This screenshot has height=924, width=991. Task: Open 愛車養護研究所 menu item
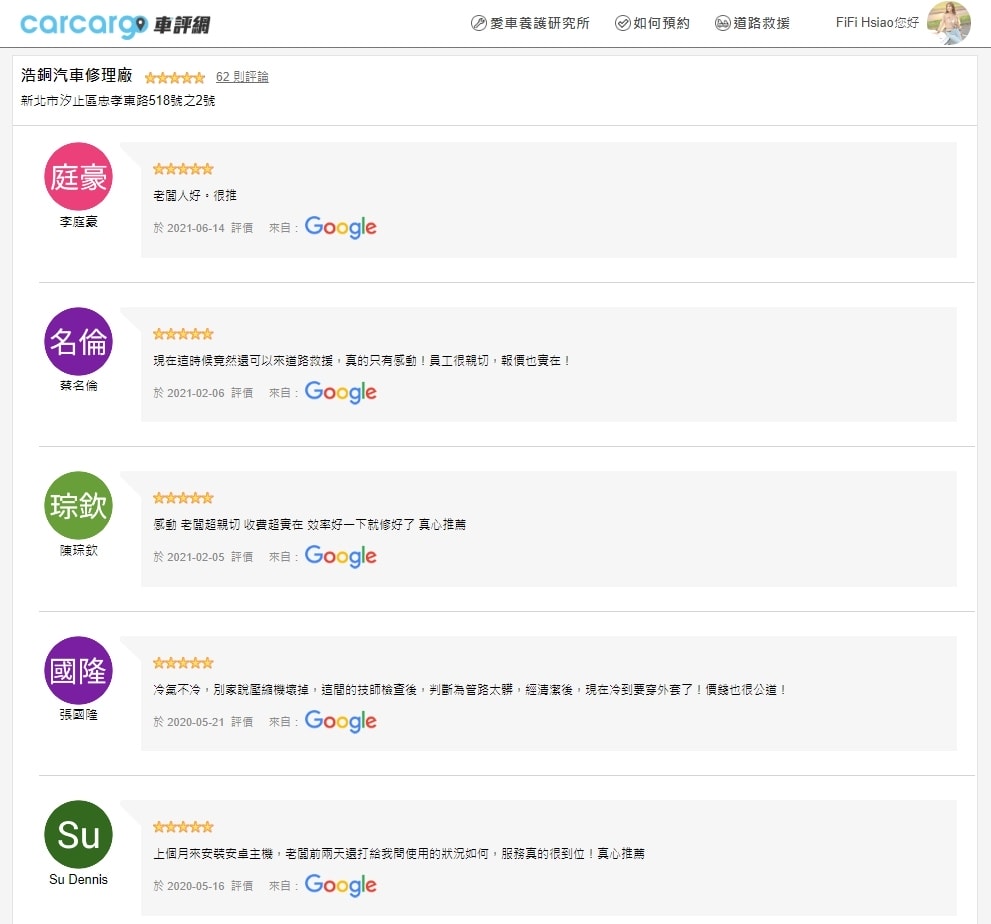(530, 23)
